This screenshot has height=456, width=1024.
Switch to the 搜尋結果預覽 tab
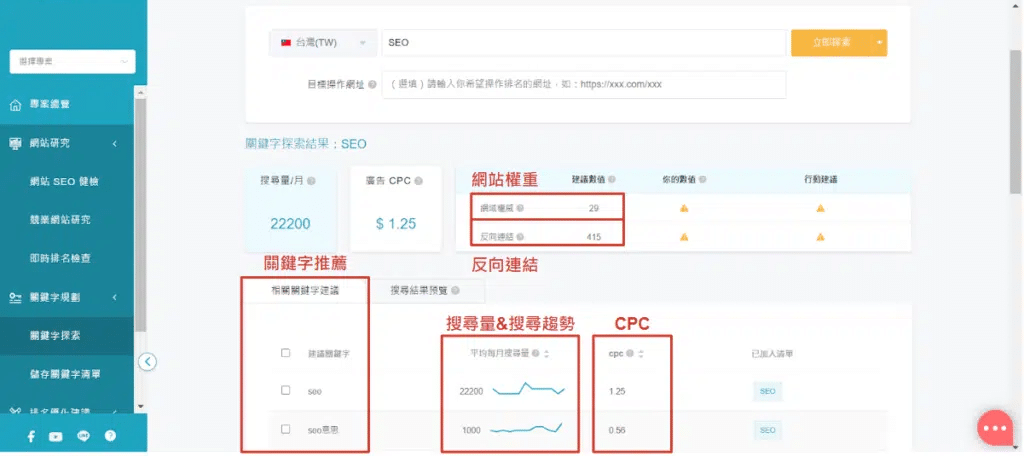(425, 290)
